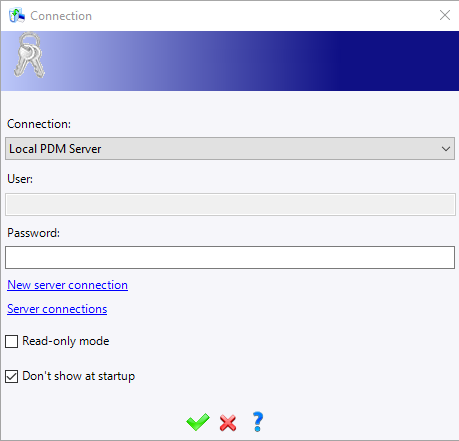Enable Read-only mode checkbox
The image size is (459, 441).
[x=11, y=341]
